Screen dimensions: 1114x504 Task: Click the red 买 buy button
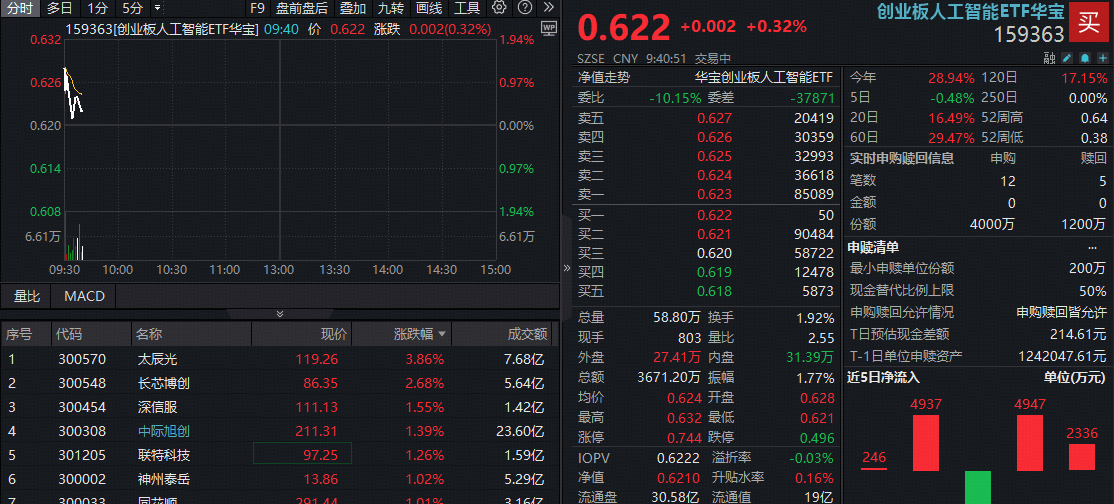[x=1088, y=23]
